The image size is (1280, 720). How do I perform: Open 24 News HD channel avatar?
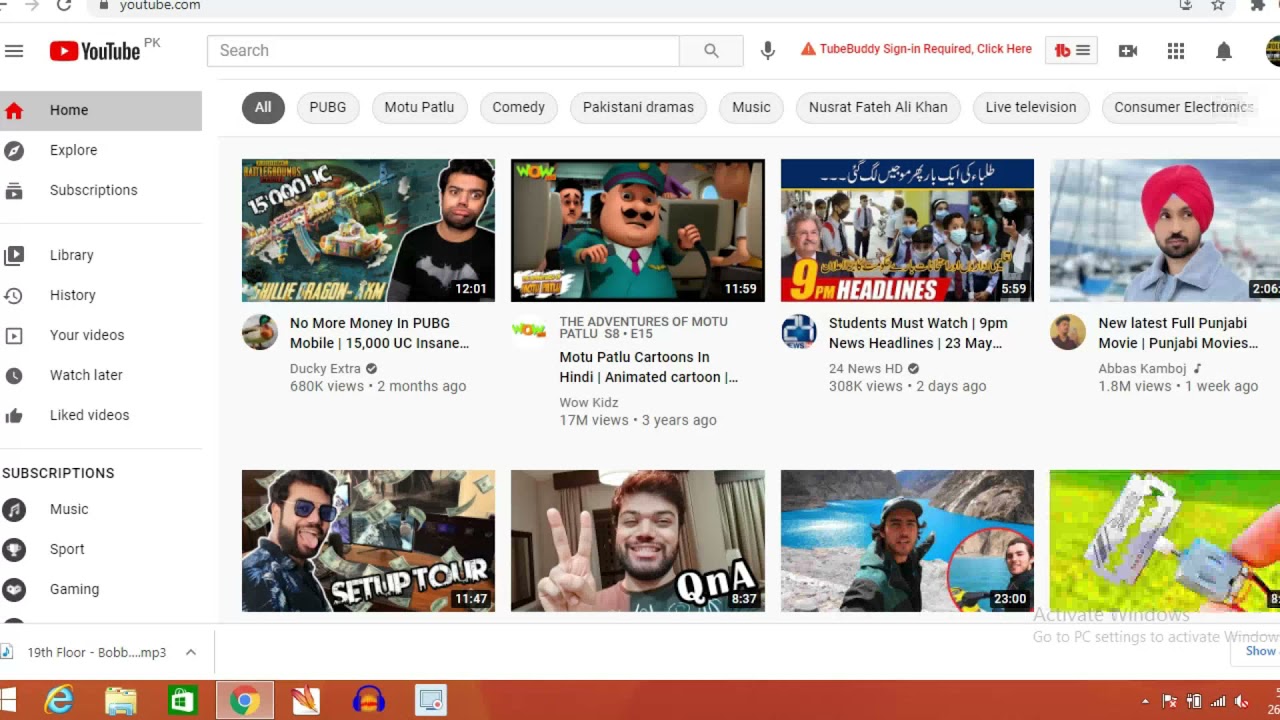point(799,332)
